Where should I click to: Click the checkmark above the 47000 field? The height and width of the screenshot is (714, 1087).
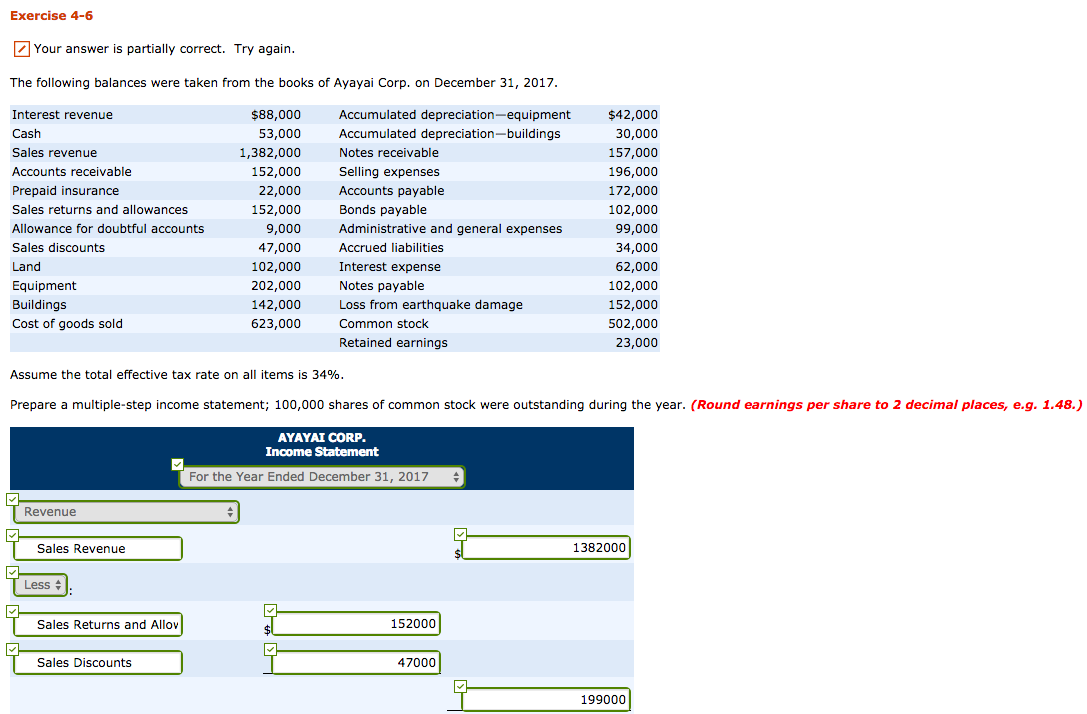coord(269,648)
